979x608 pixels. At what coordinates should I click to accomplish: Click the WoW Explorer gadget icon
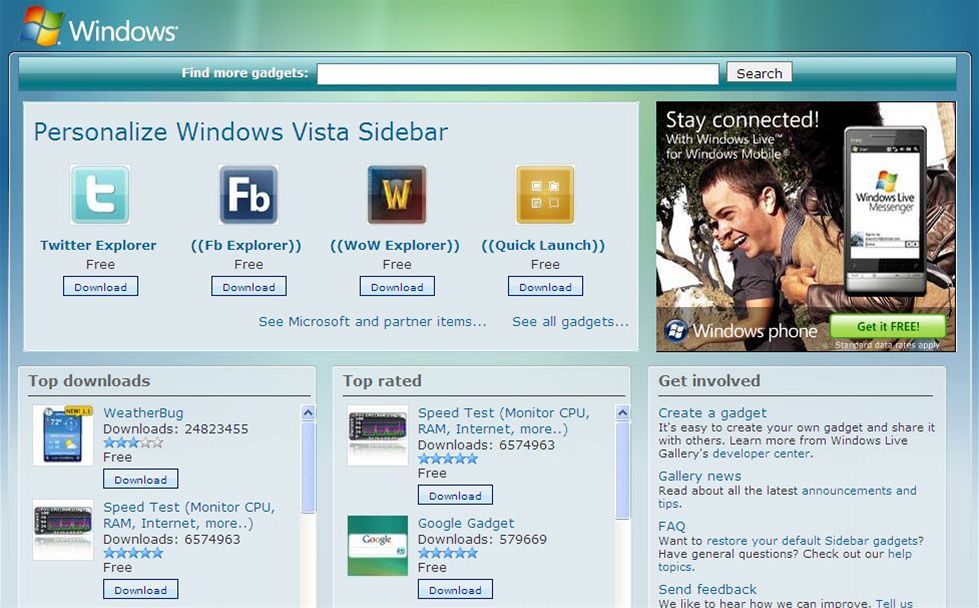(x=397, y=195)
